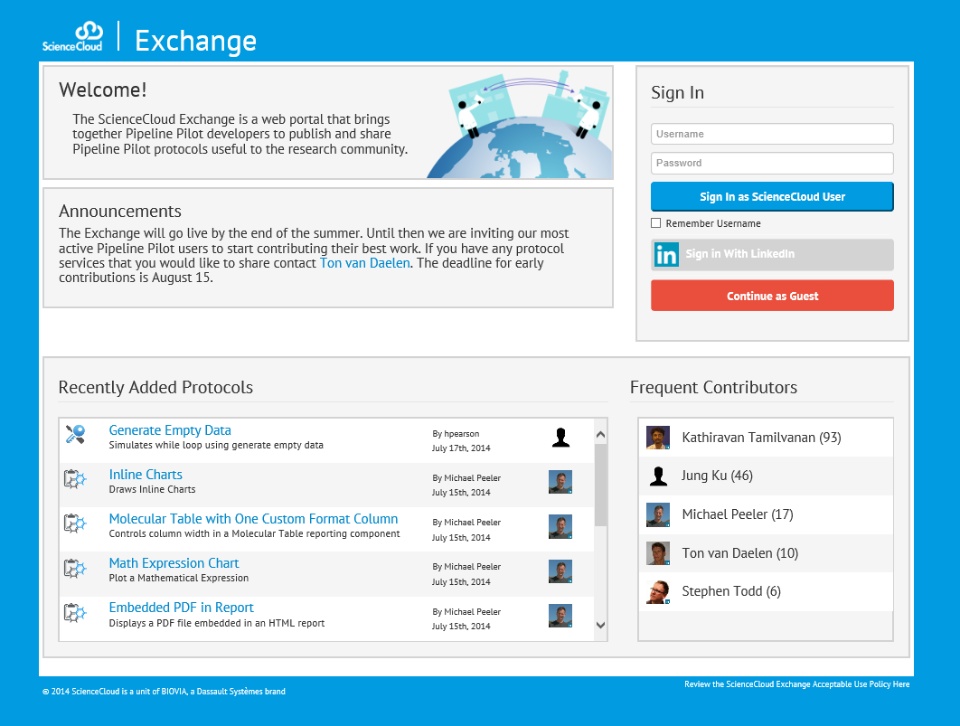Click the LinkedIn logo icon
Viewport: 960px width, 726px height.
point(666,255)
